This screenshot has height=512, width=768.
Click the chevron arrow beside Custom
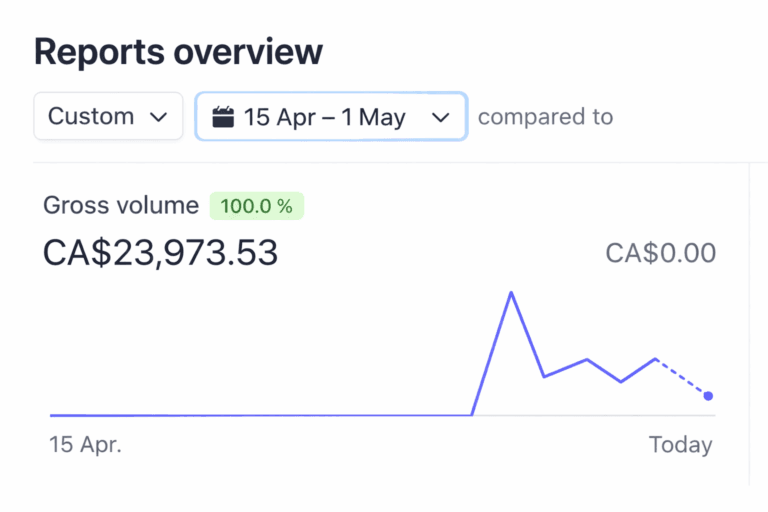pyautogui.click(x=158, y=117)
